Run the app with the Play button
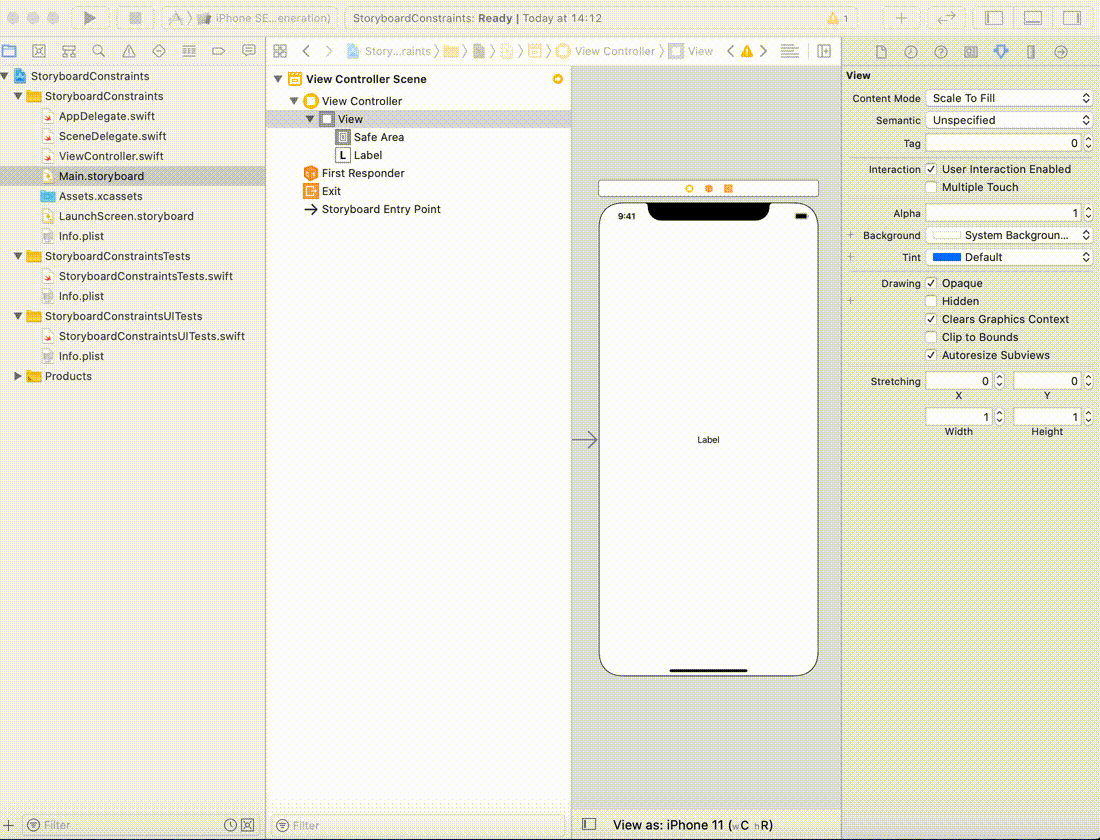 [x=89, y=18]
